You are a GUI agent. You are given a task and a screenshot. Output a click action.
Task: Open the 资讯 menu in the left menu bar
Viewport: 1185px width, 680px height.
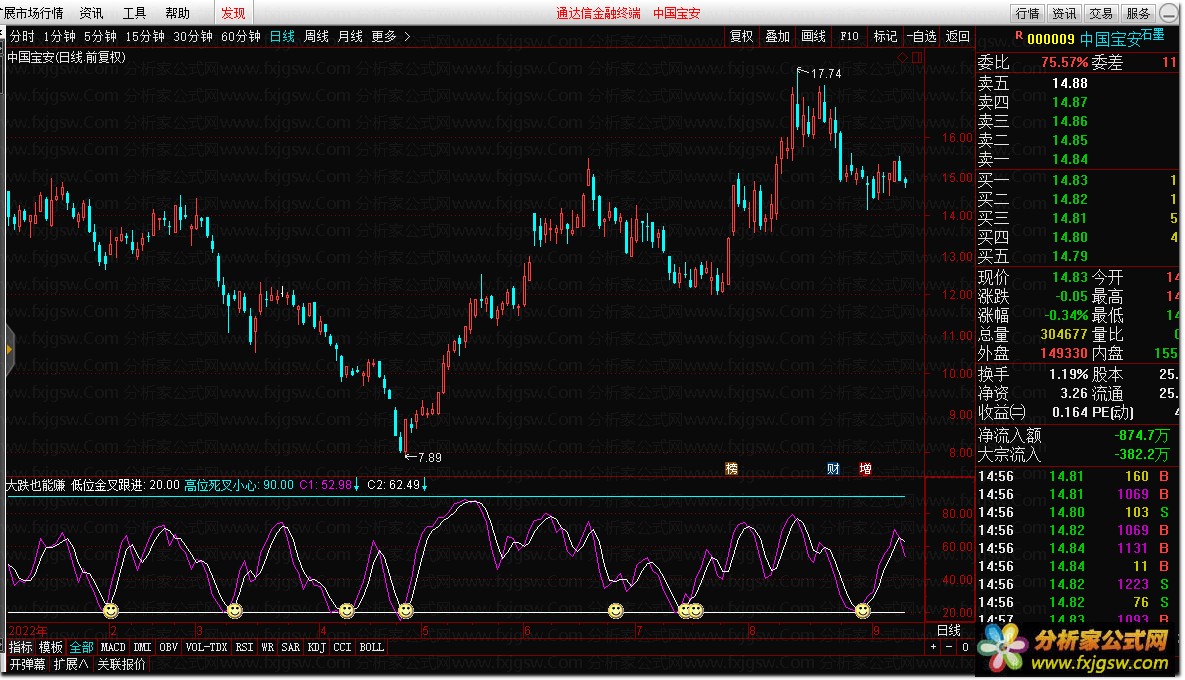point(91,14)
